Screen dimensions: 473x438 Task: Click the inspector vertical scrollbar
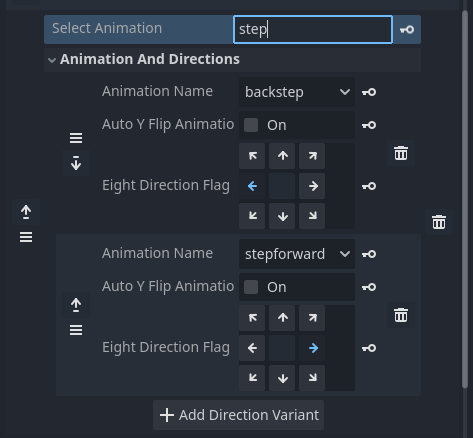click(465, 199)
